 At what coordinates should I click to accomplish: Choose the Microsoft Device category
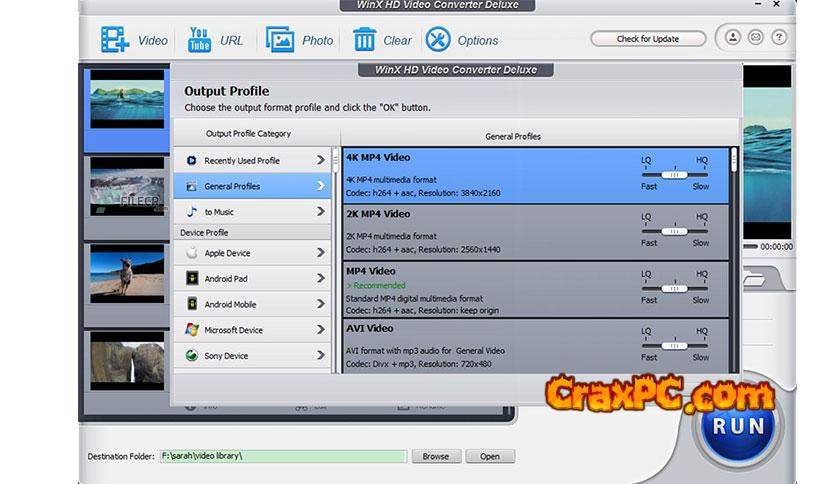(253, 330)
